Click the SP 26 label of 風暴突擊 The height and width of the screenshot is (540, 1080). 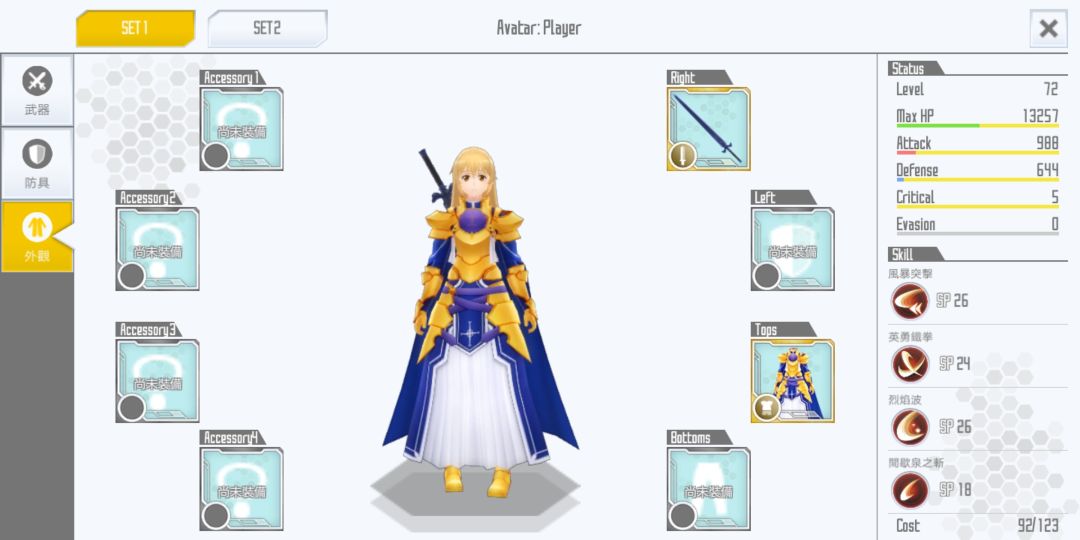coord(952,301)
